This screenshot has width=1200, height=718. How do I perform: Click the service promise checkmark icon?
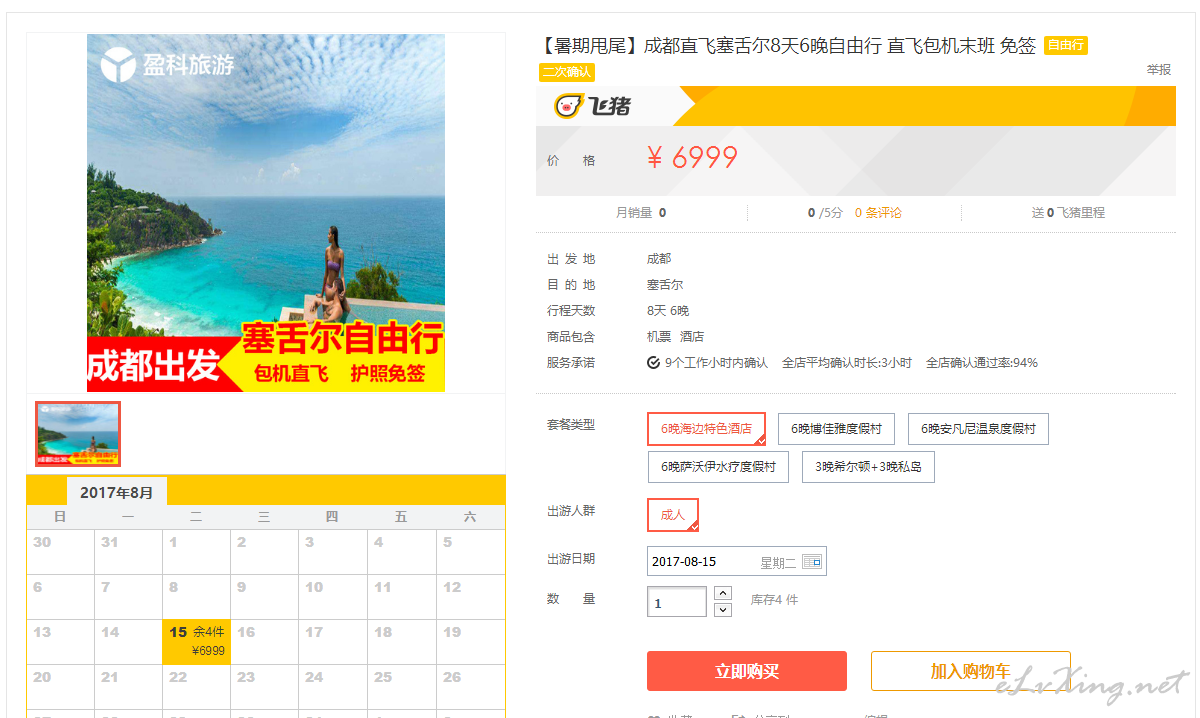click(x=653, y=363)
